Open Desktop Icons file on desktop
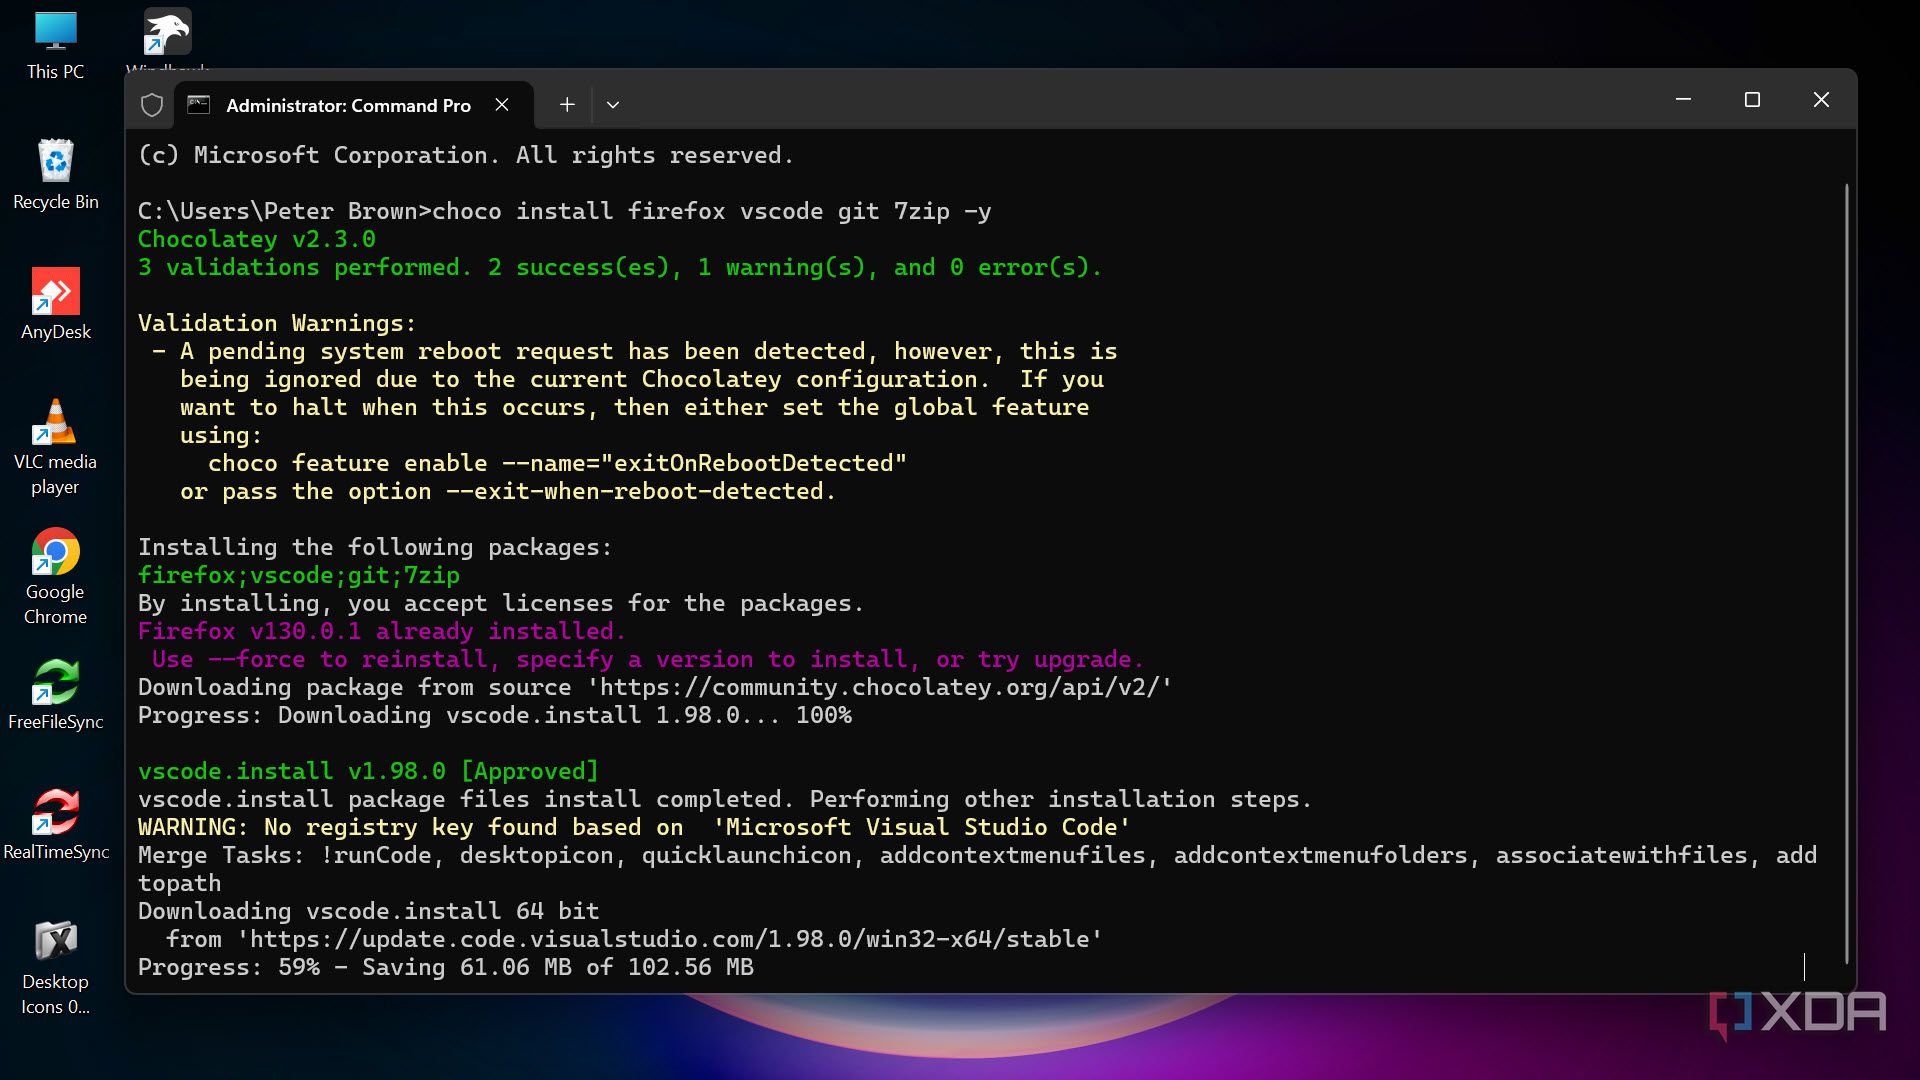Screen dimensions: 1920x1080 click(x=55, y=967)
